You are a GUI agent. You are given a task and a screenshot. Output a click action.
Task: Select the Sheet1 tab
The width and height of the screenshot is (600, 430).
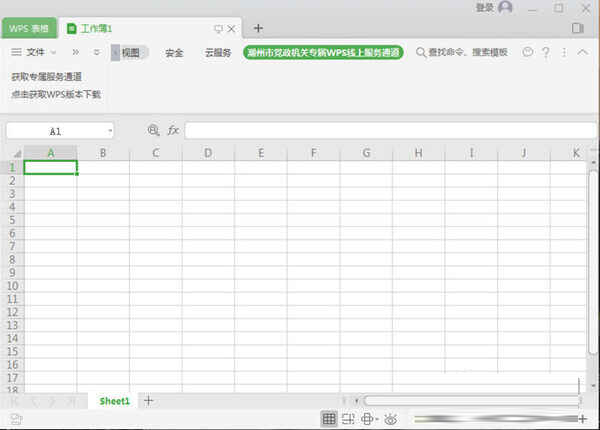(x=114, y=401)
